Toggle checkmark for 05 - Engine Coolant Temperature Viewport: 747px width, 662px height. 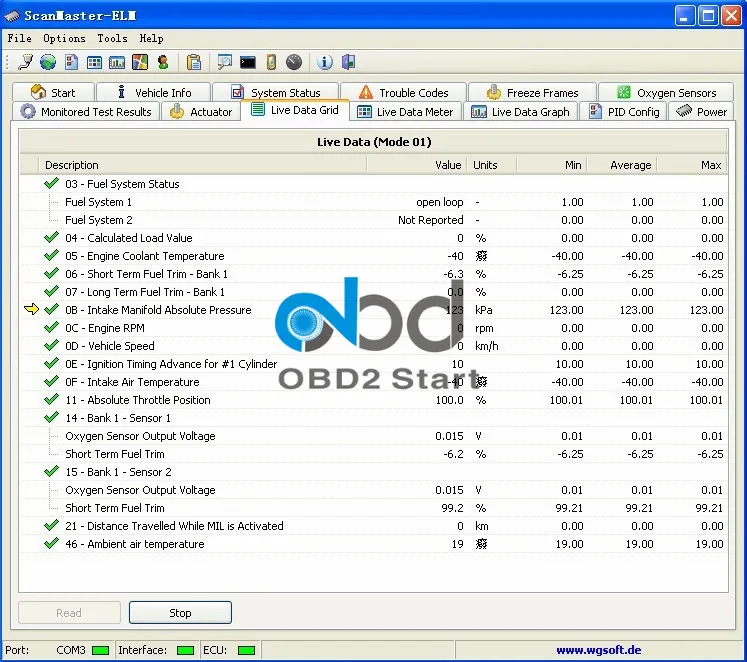tap(51, 255)
